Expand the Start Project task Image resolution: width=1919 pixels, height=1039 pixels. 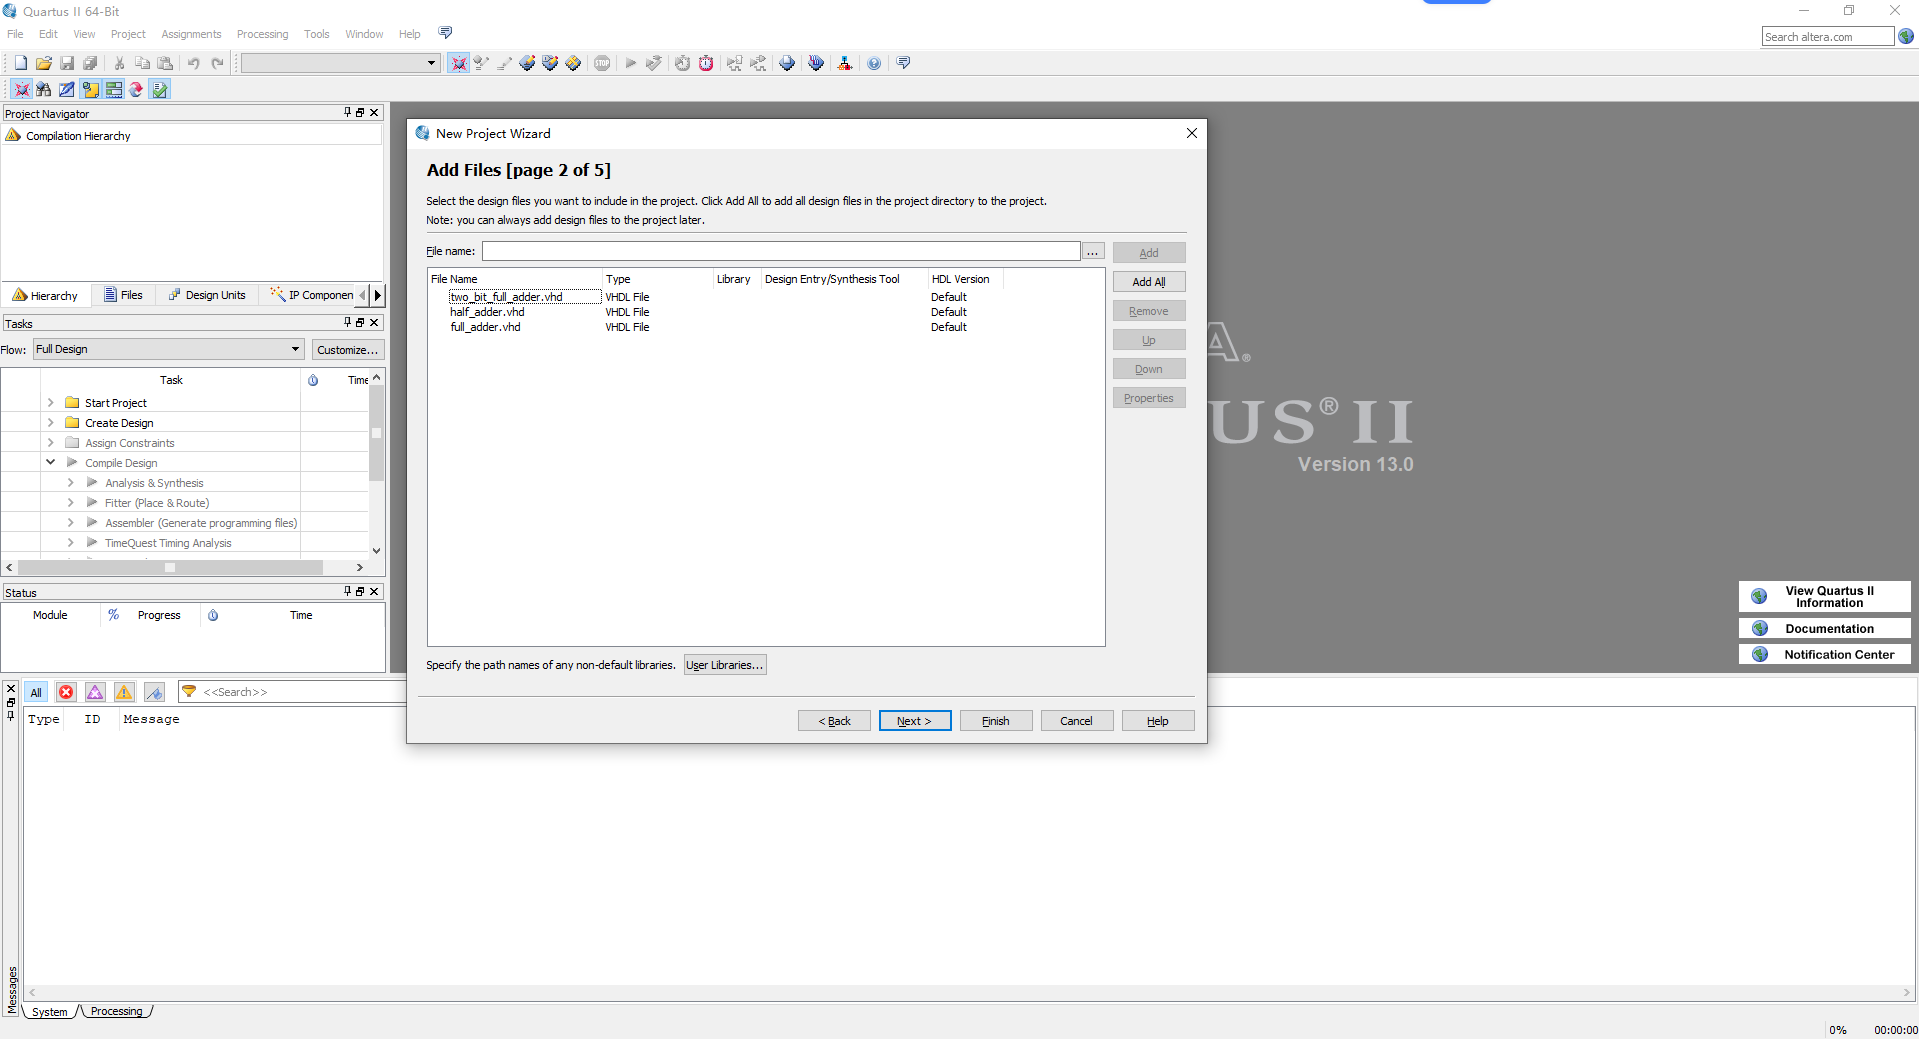click(51, 403)
